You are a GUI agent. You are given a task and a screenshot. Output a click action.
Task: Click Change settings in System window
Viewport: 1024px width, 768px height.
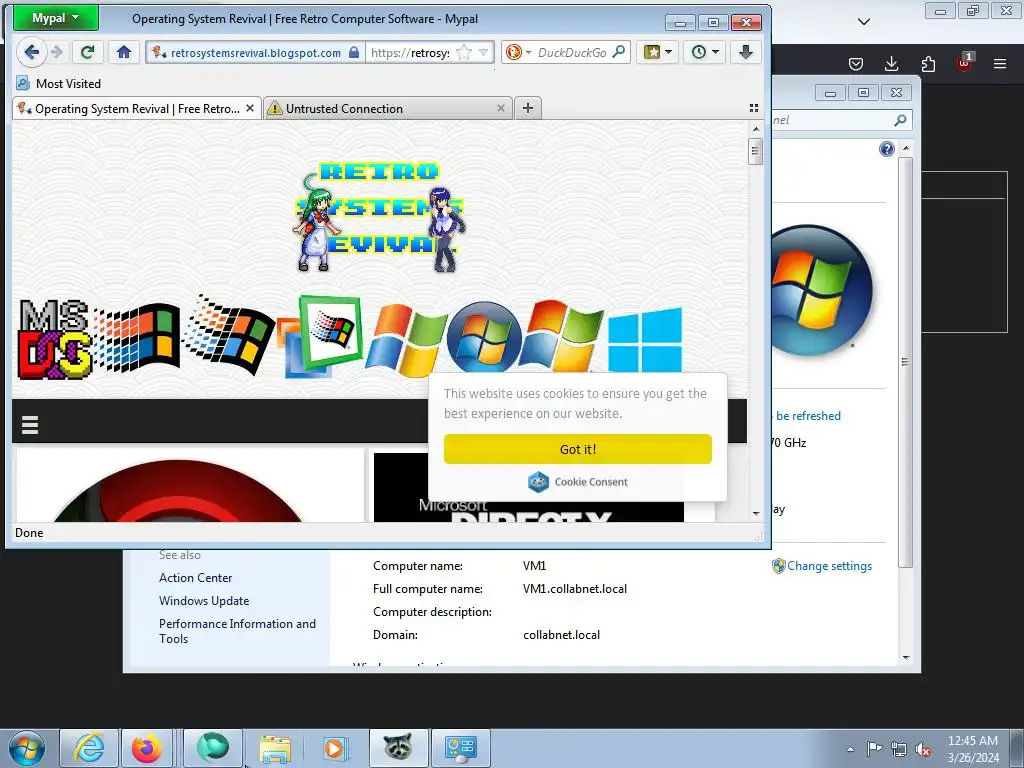coord(829,566)
